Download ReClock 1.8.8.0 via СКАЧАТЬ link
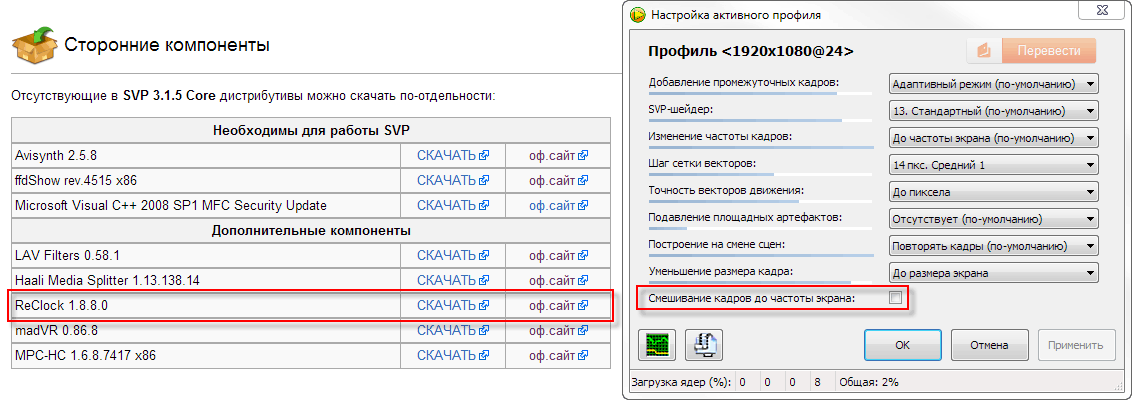The image size is (1132, 400). pos(446,305)
